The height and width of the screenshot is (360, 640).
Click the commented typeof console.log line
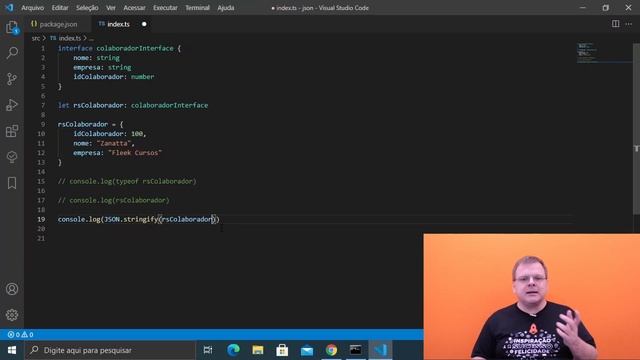click(127, 181)
